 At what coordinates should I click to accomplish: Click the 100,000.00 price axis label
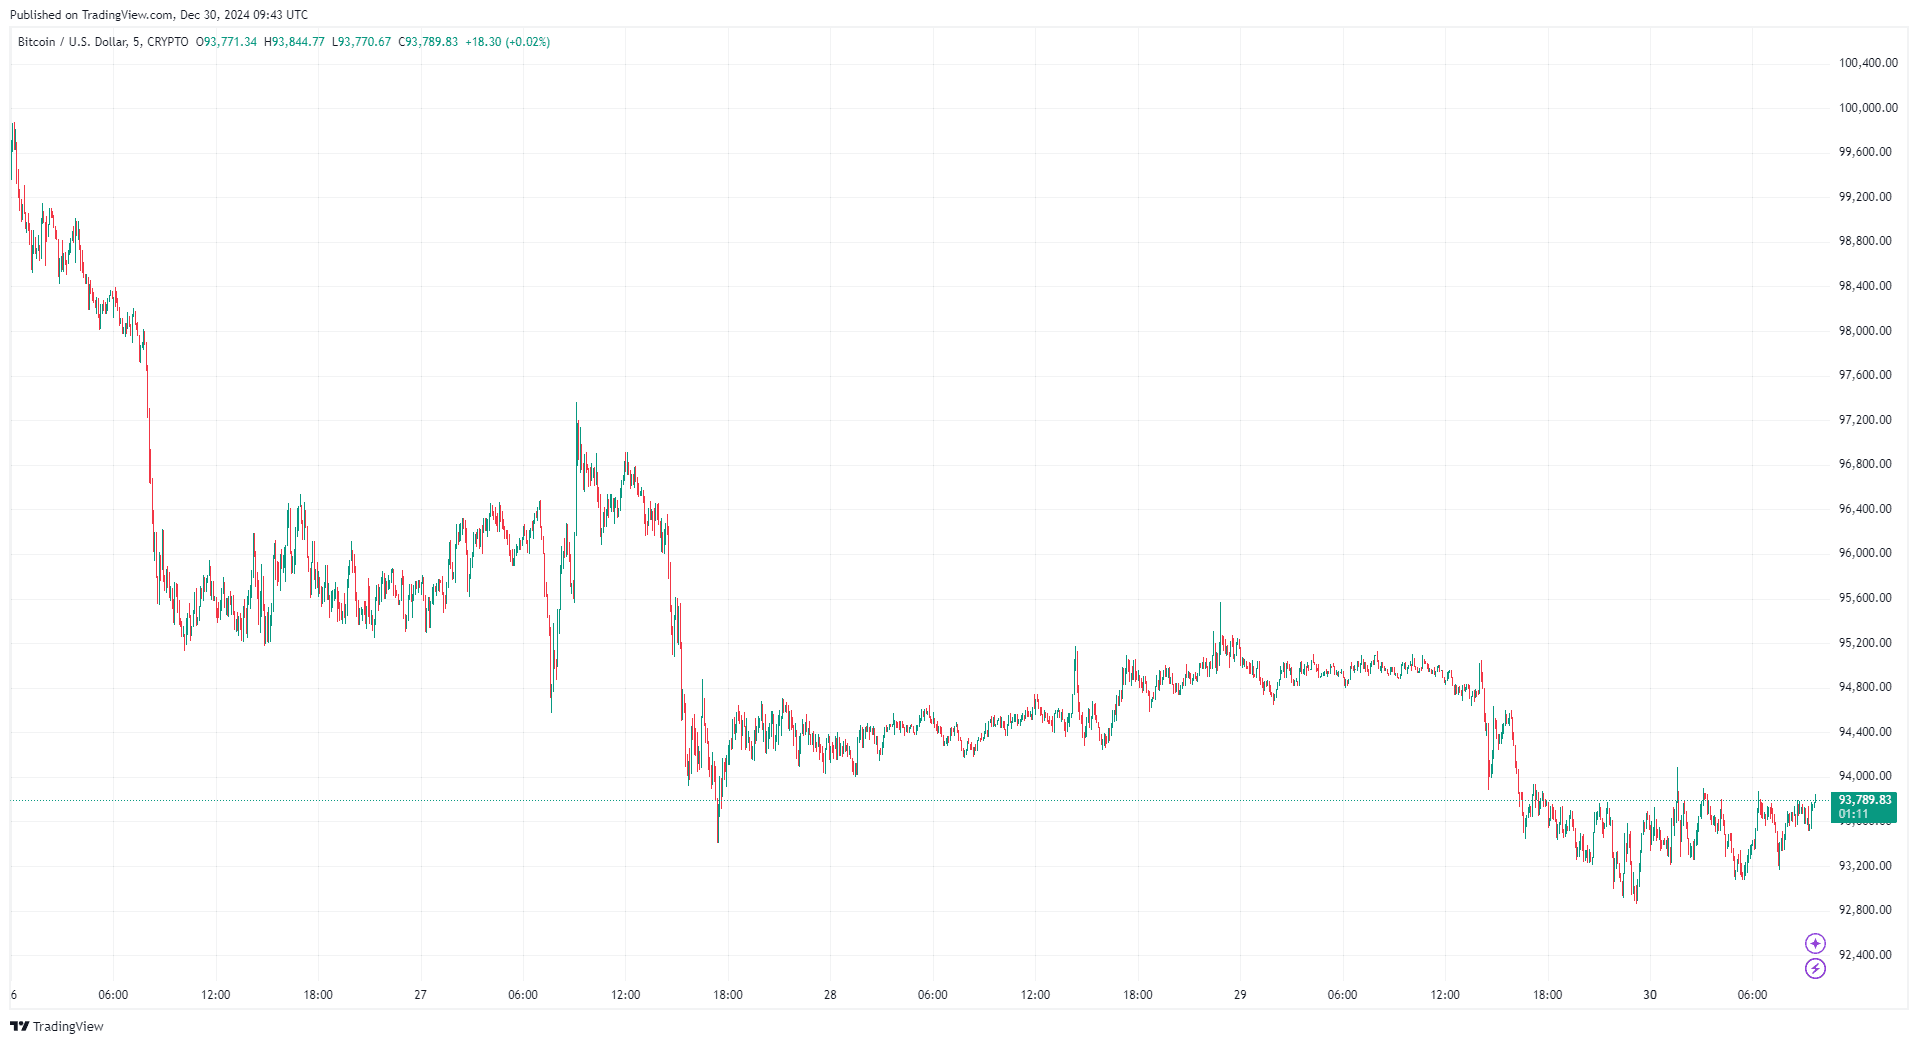pyautogui.click(x=1868, y=108)
